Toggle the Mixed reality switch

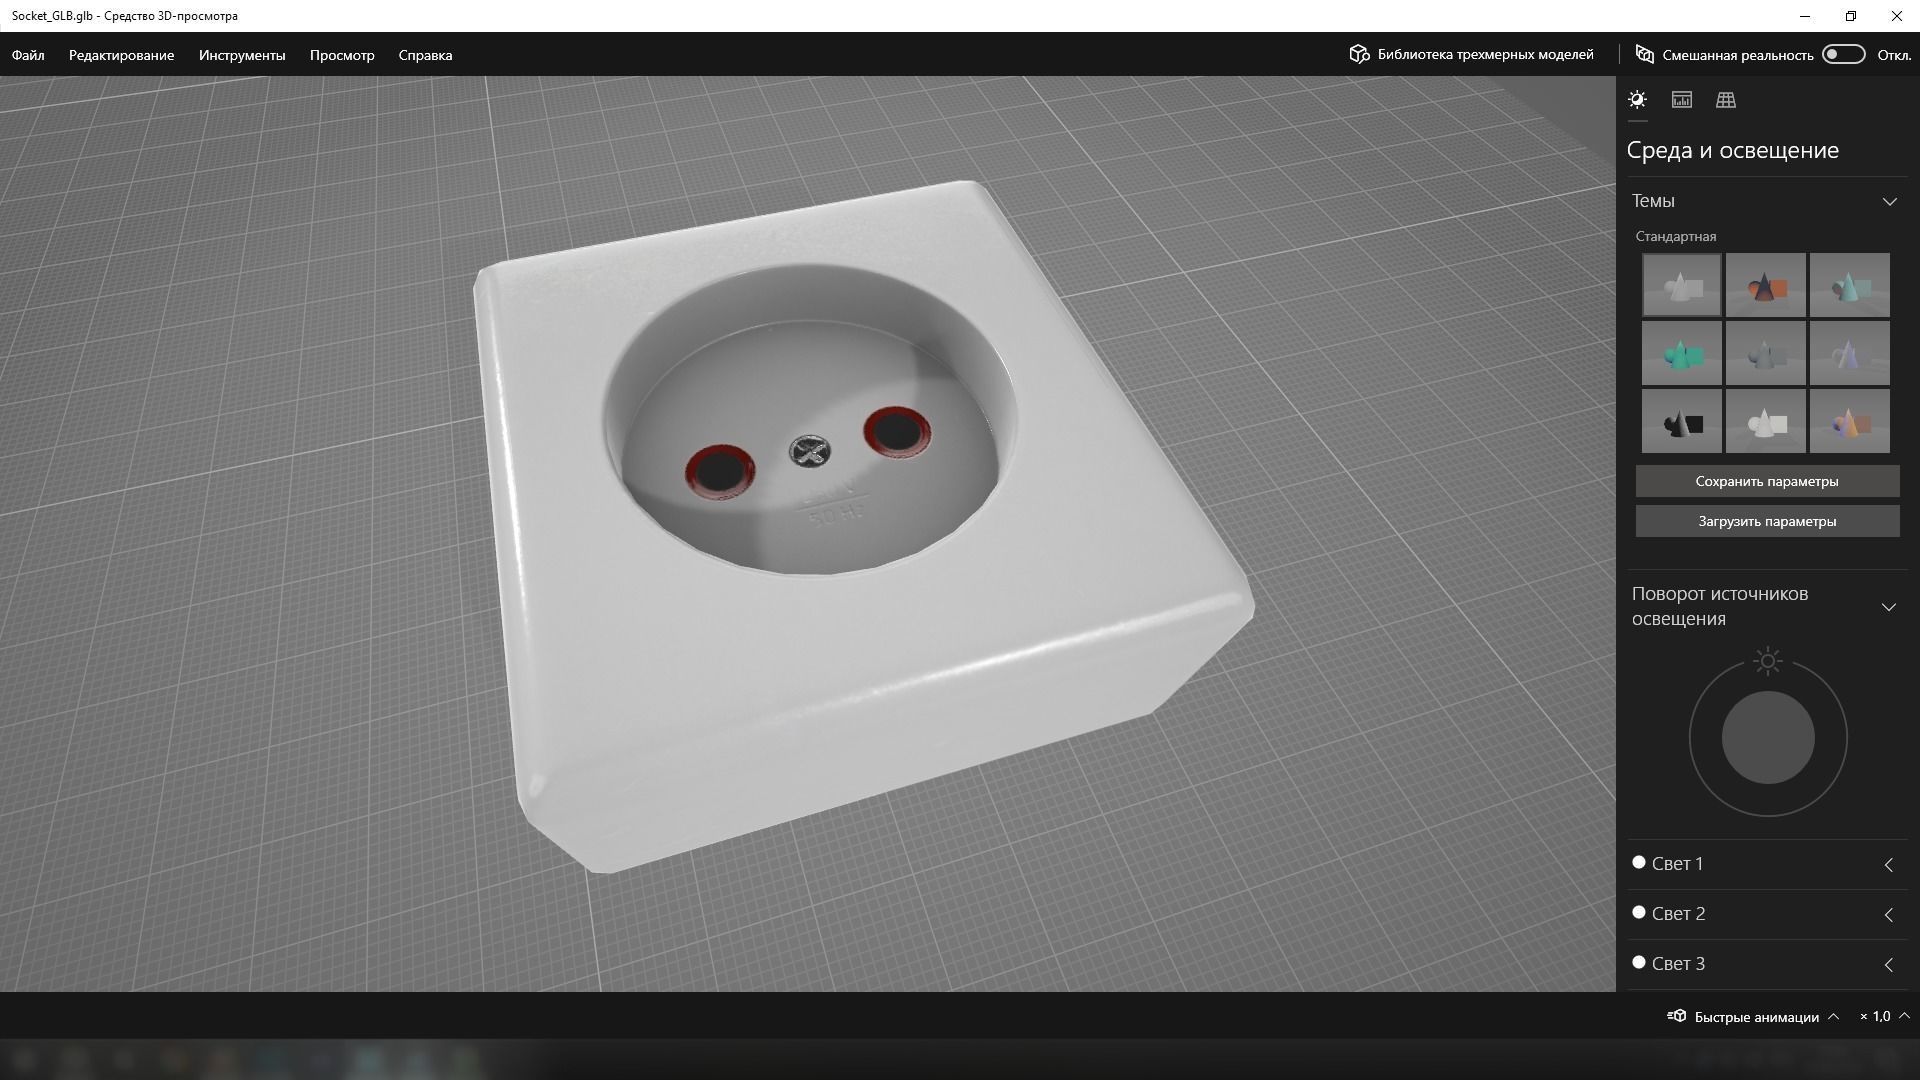click(x=1843, y=54)
